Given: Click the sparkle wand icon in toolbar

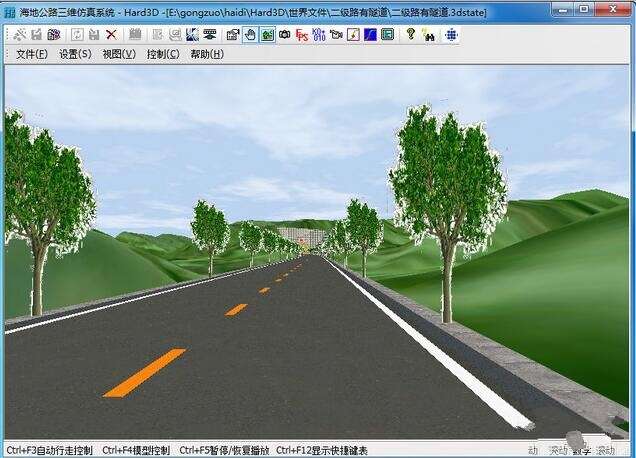Looking at the screenshot, I should point(20,35).
